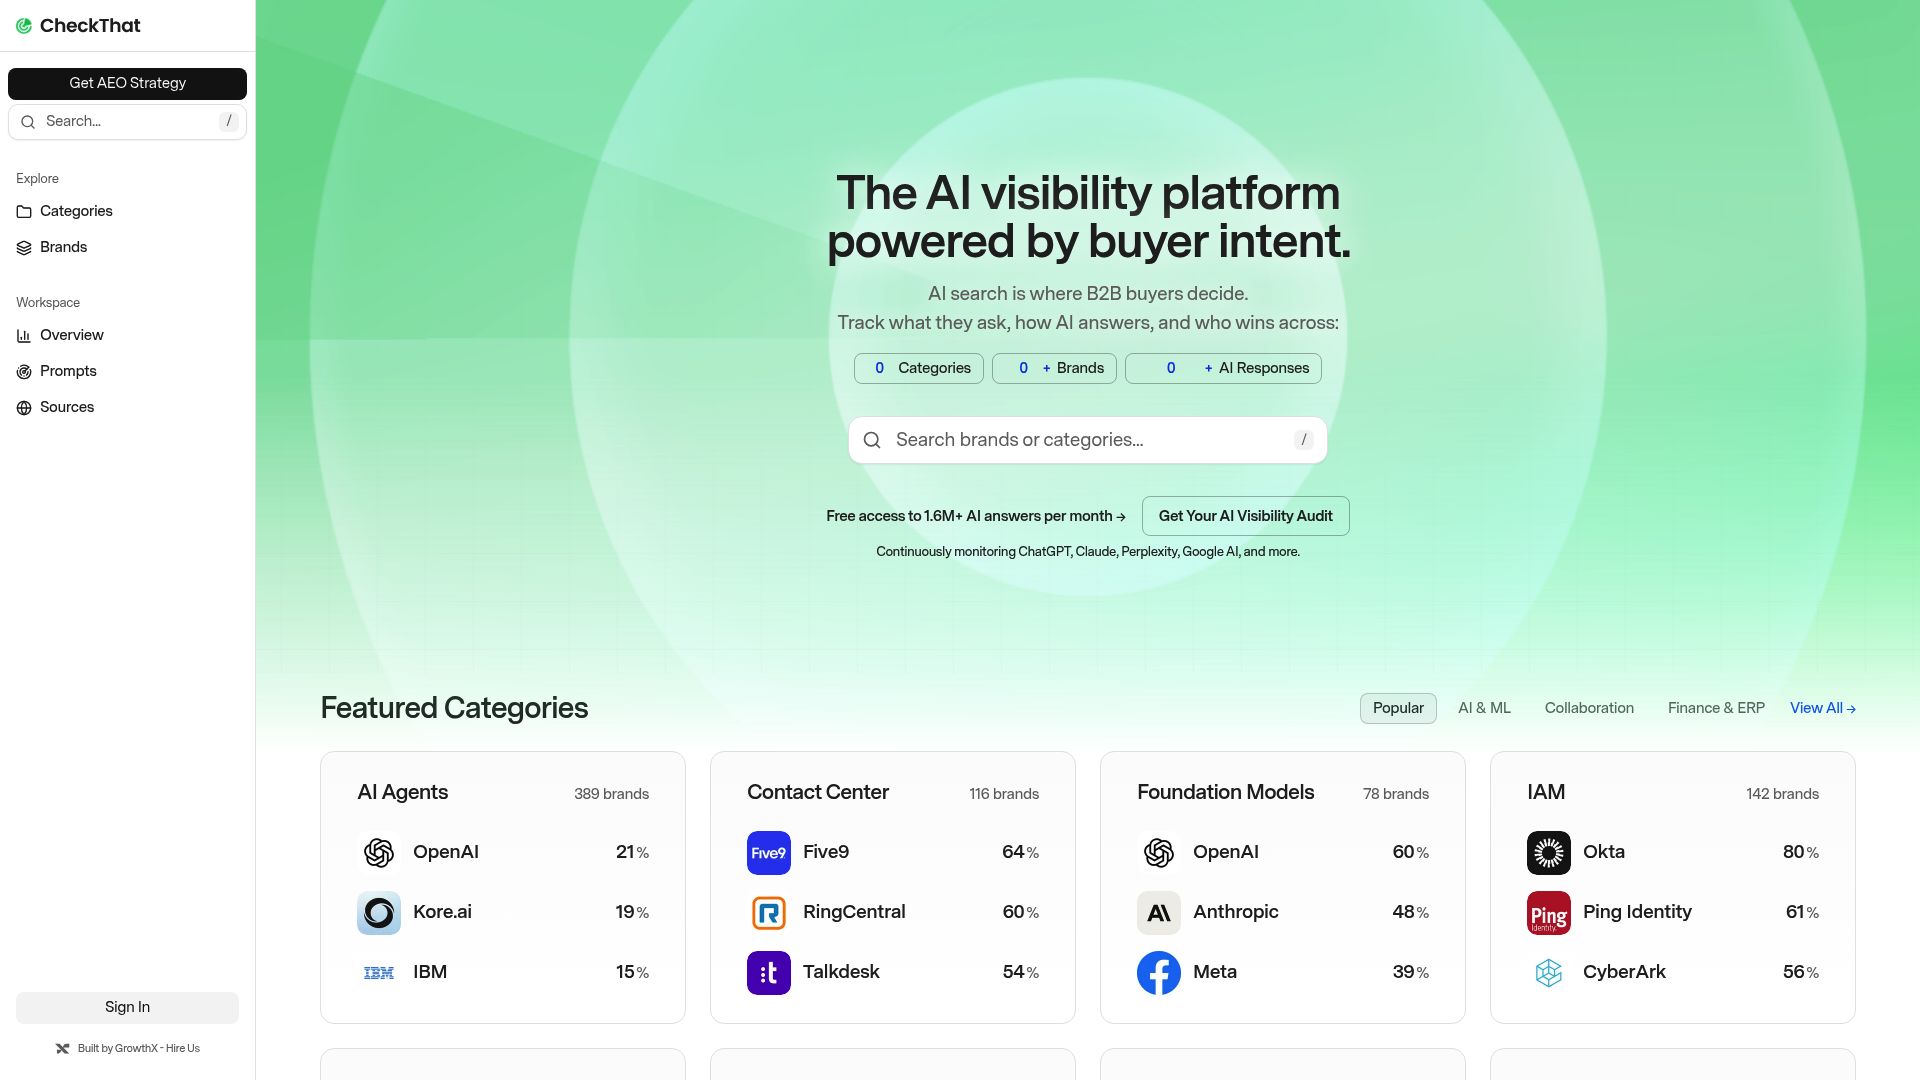Click the OpenAI logo in AI Agents card
Image resolution: width=1920 pixels, height=1080 pixels.
(x=379, y=852)
